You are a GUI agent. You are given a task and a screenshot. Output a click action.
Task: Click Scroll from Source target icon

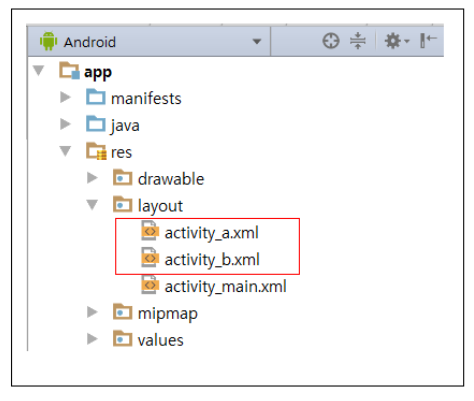tap(331, 41)
